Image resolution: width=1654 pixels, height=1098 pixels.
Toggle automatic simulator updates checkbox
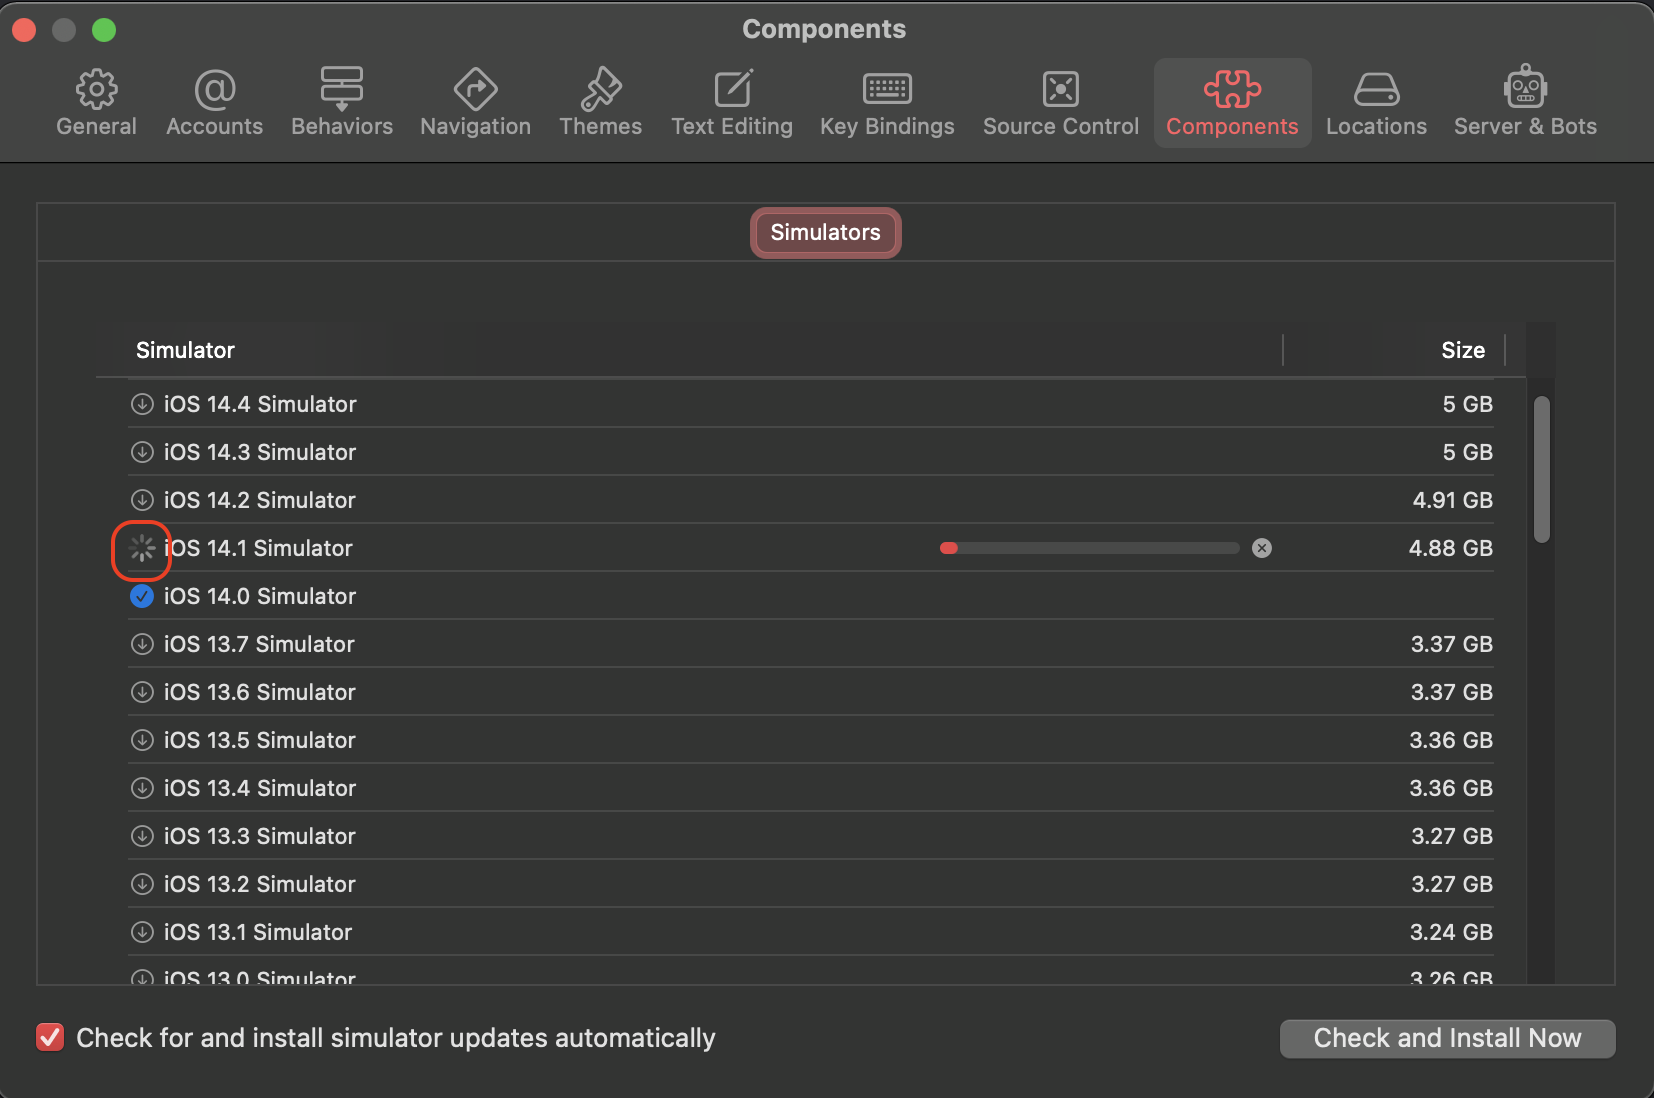point(50,1038)
